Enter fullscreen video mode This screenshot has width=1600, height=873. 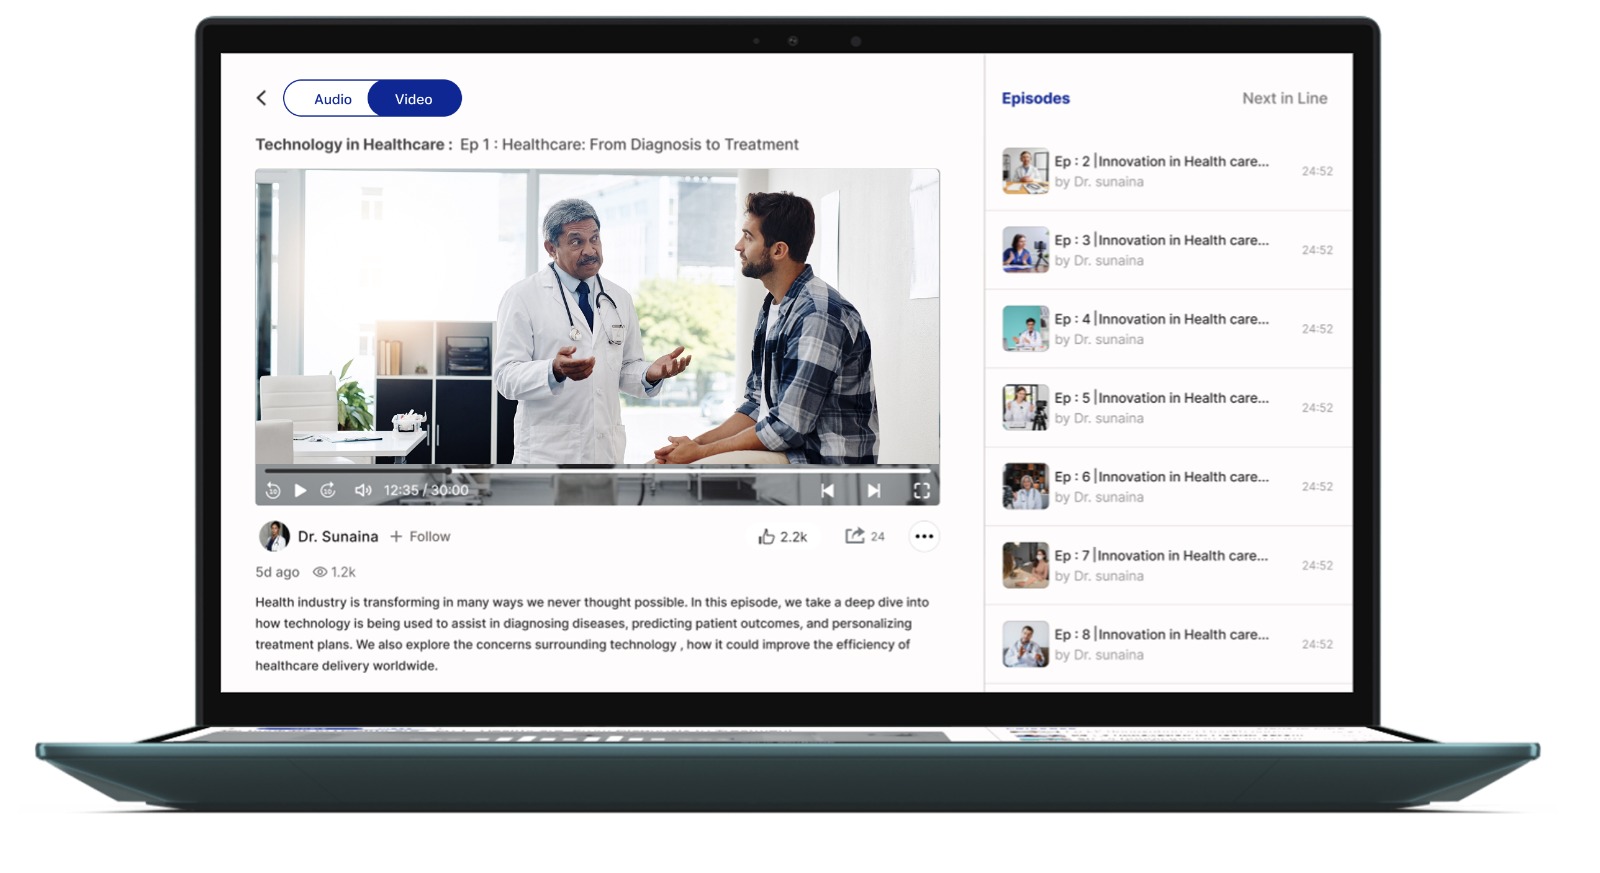click(x=922, y=490)
